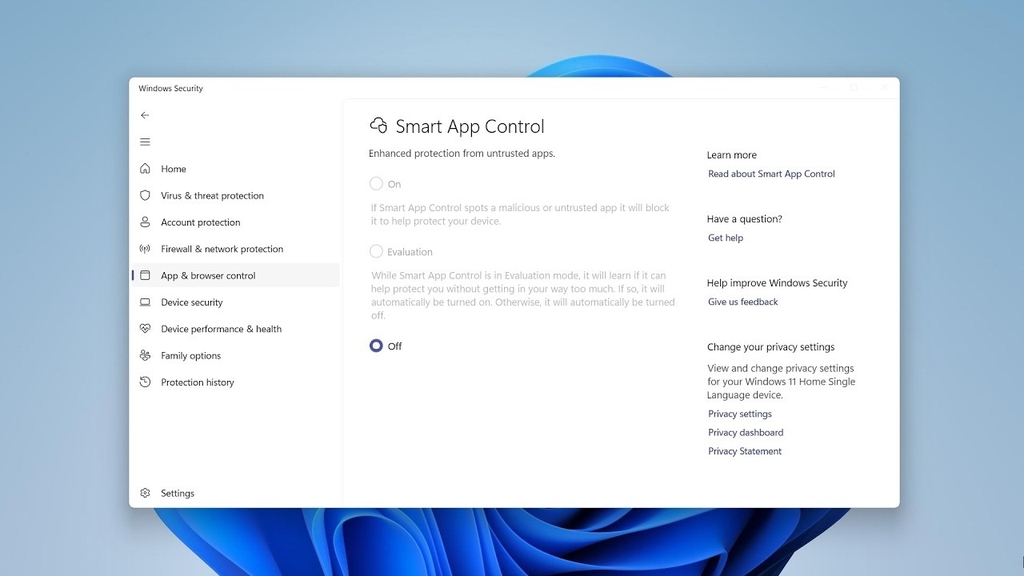Click the 'Have a question?' heading
1024x576 pixels.
click(744, 219)
